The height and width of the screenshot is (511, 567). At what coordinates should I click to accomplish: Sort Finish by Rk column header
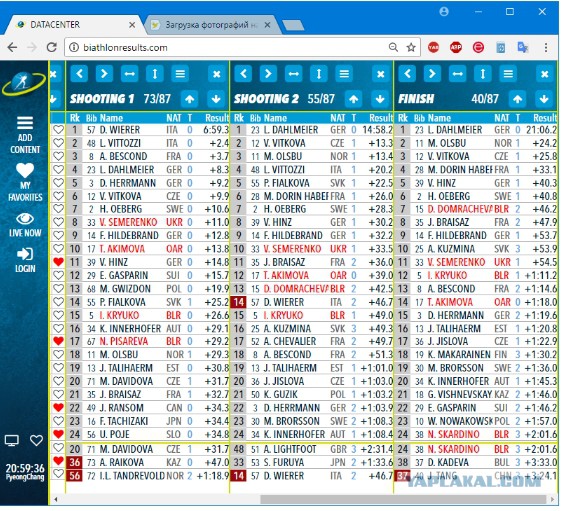(x=402, y=118)
